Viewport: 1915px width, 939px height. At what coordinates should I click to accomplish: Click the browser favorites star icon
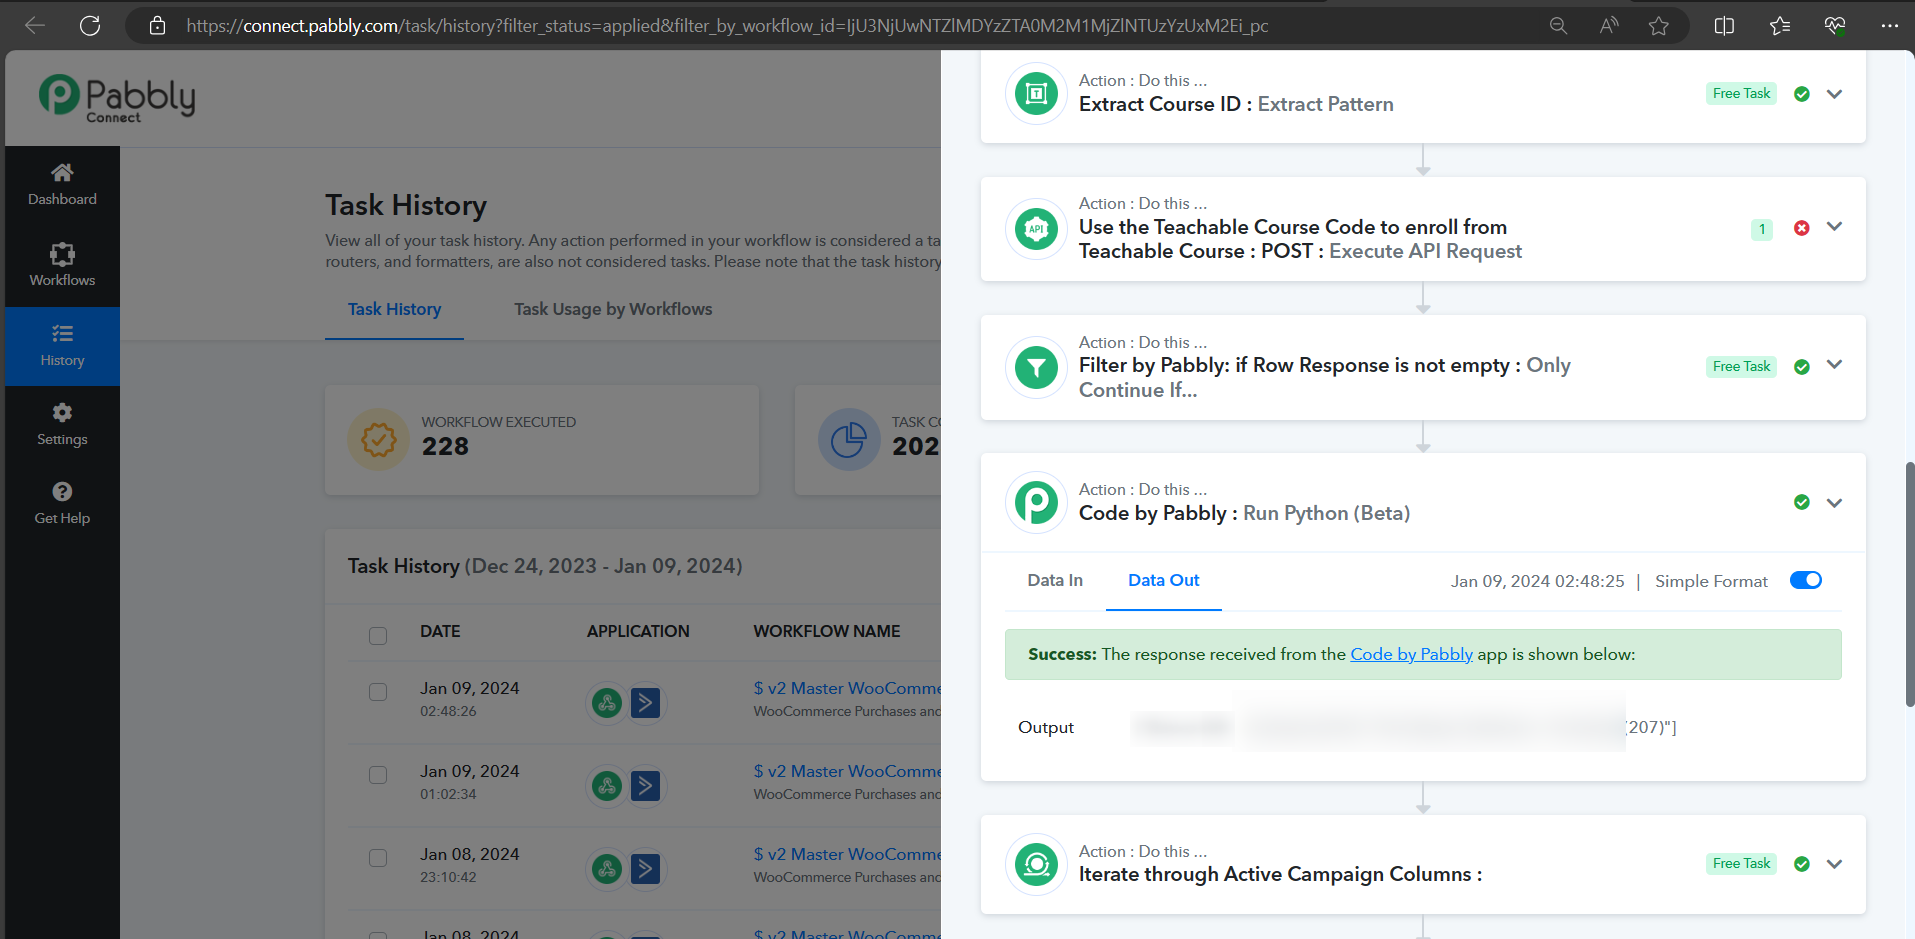1659,26
